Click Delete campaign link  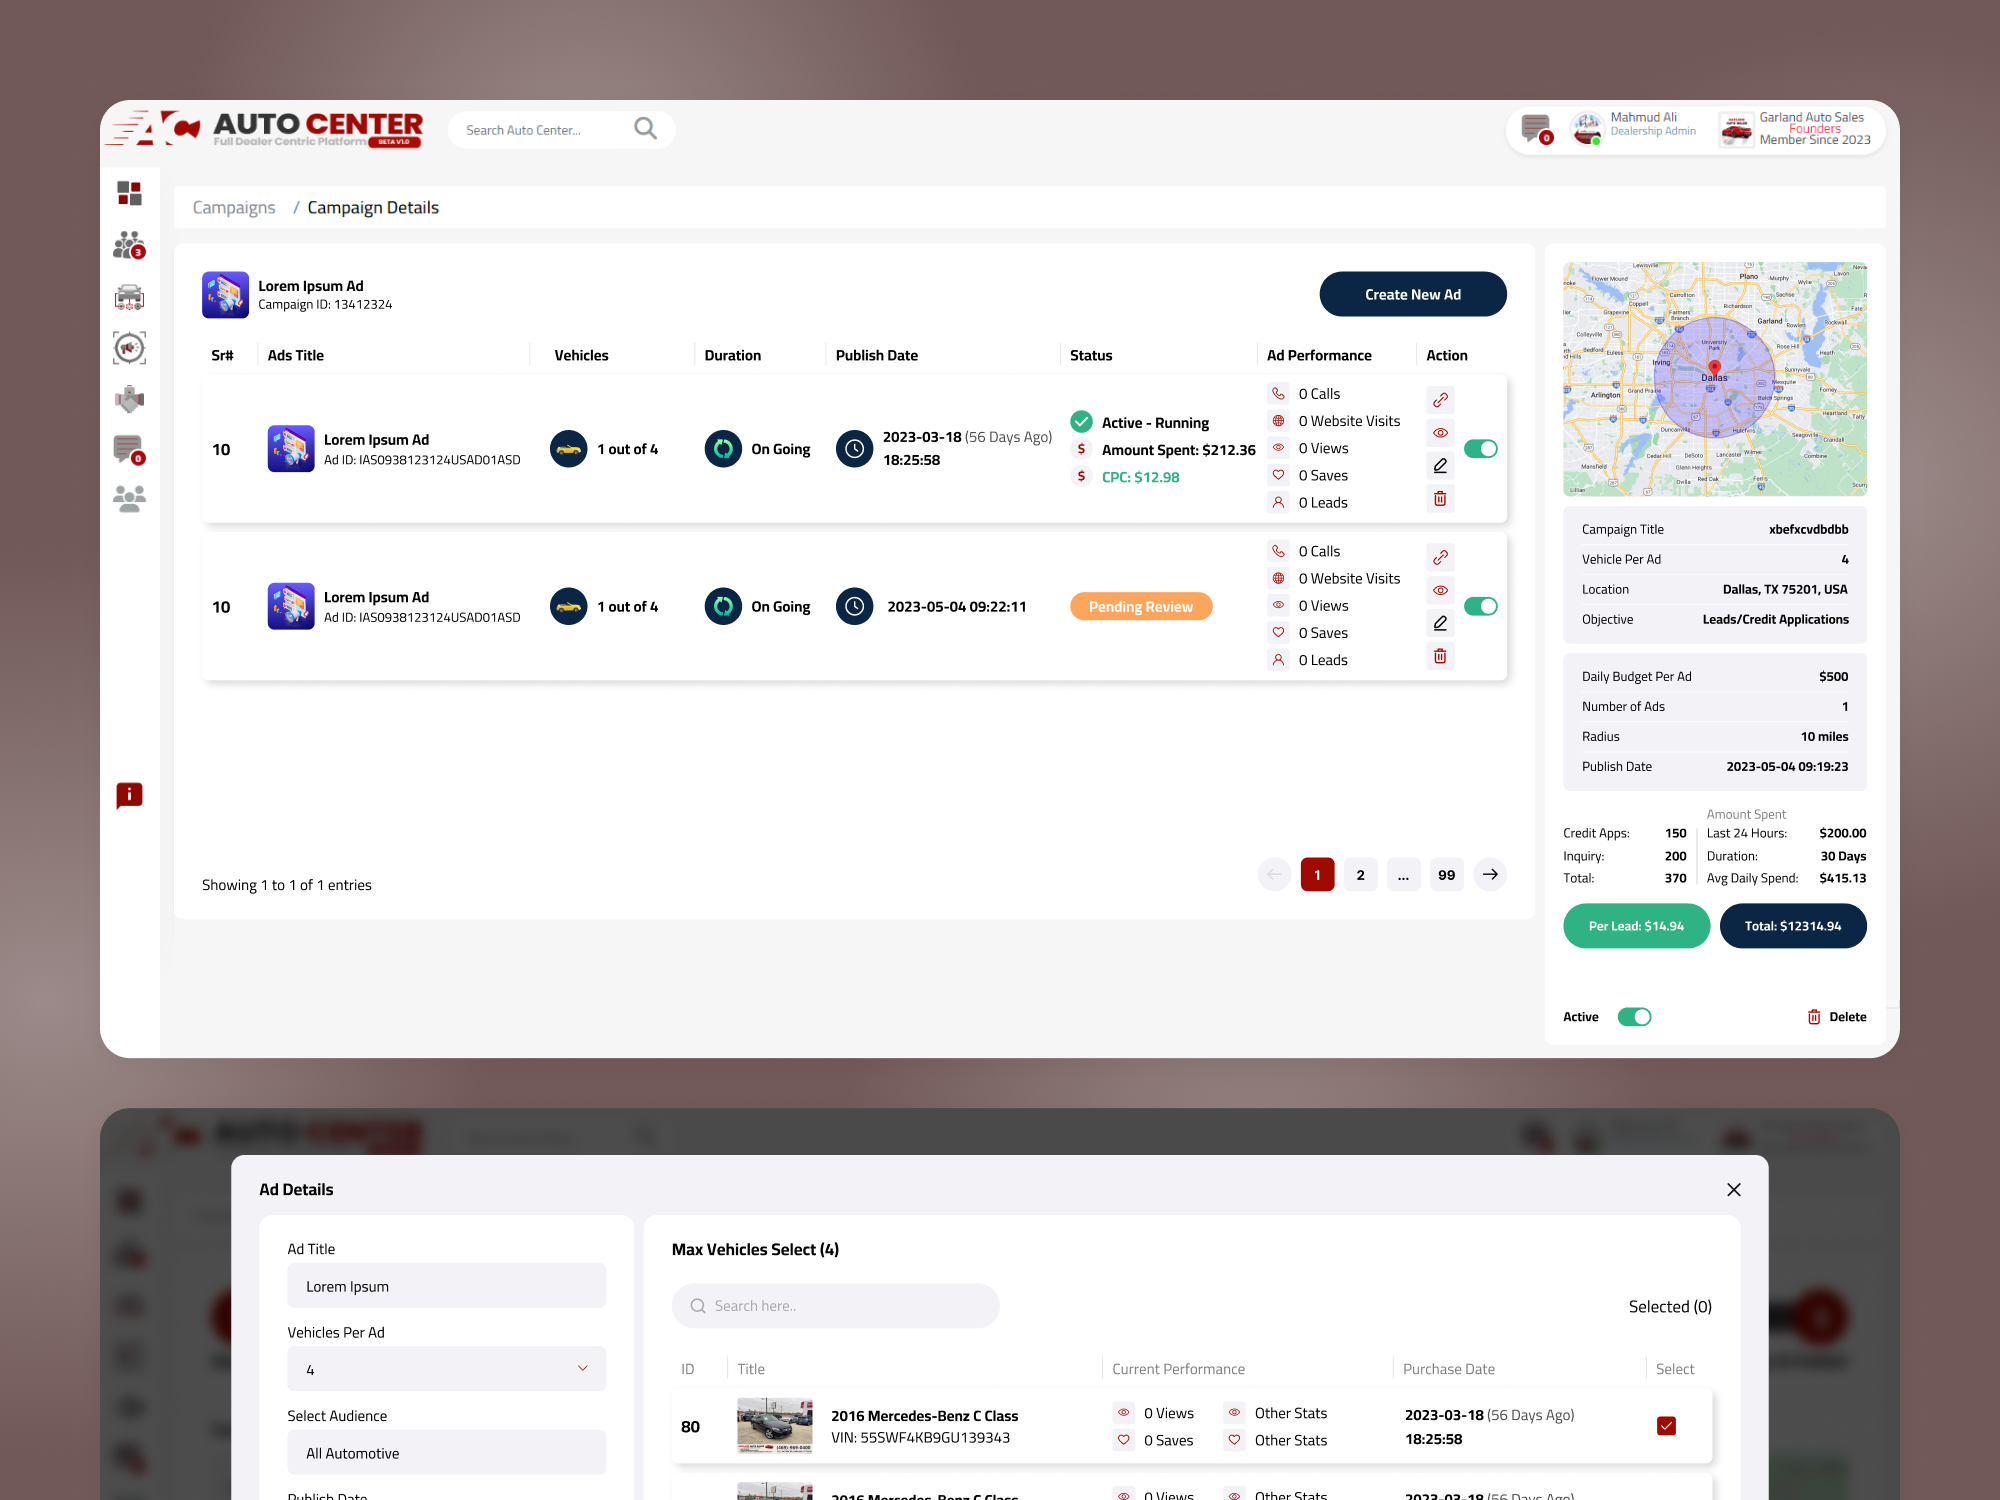point(1837,1017)
